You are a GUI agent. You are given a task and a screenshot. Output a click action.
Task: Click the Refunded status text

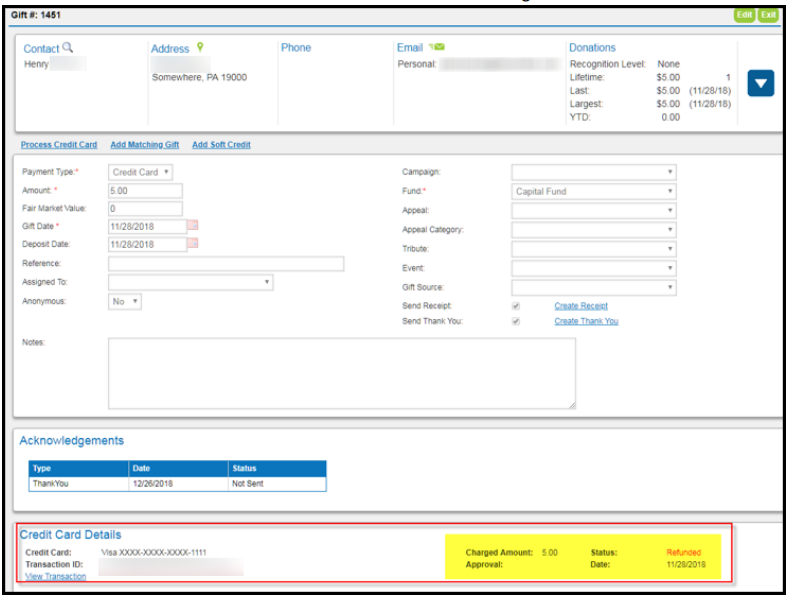[x=684, y=552]
